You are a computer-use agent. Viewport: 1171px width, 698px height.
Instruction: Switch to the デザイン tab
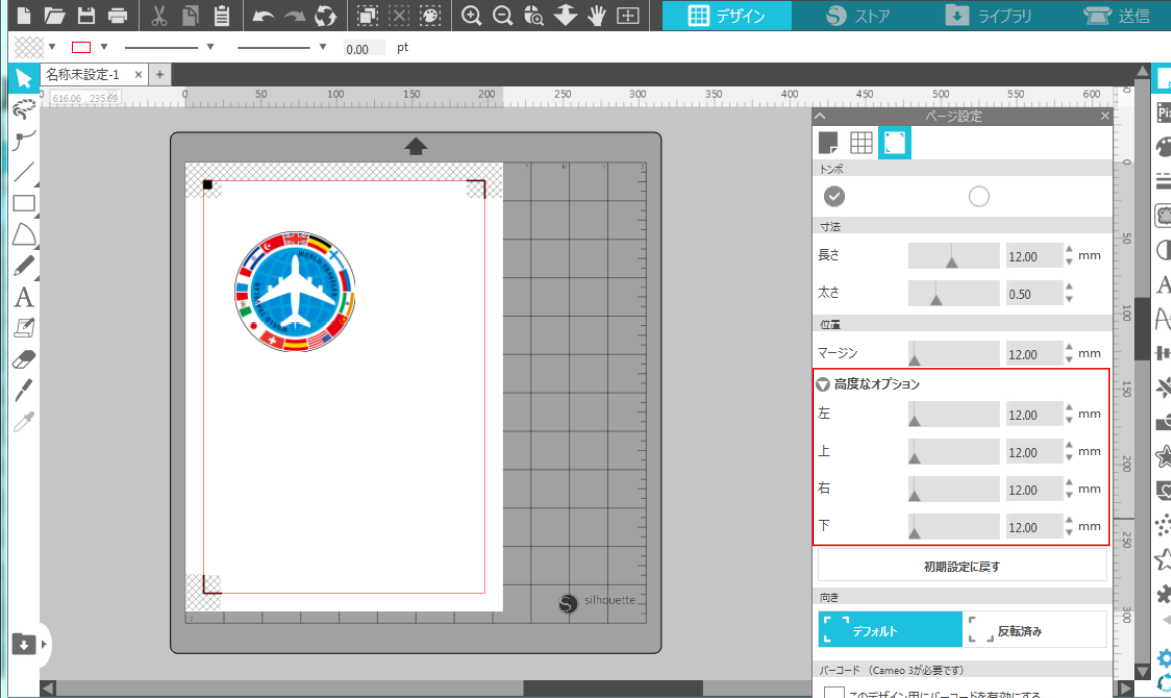(x=727, y=15)
